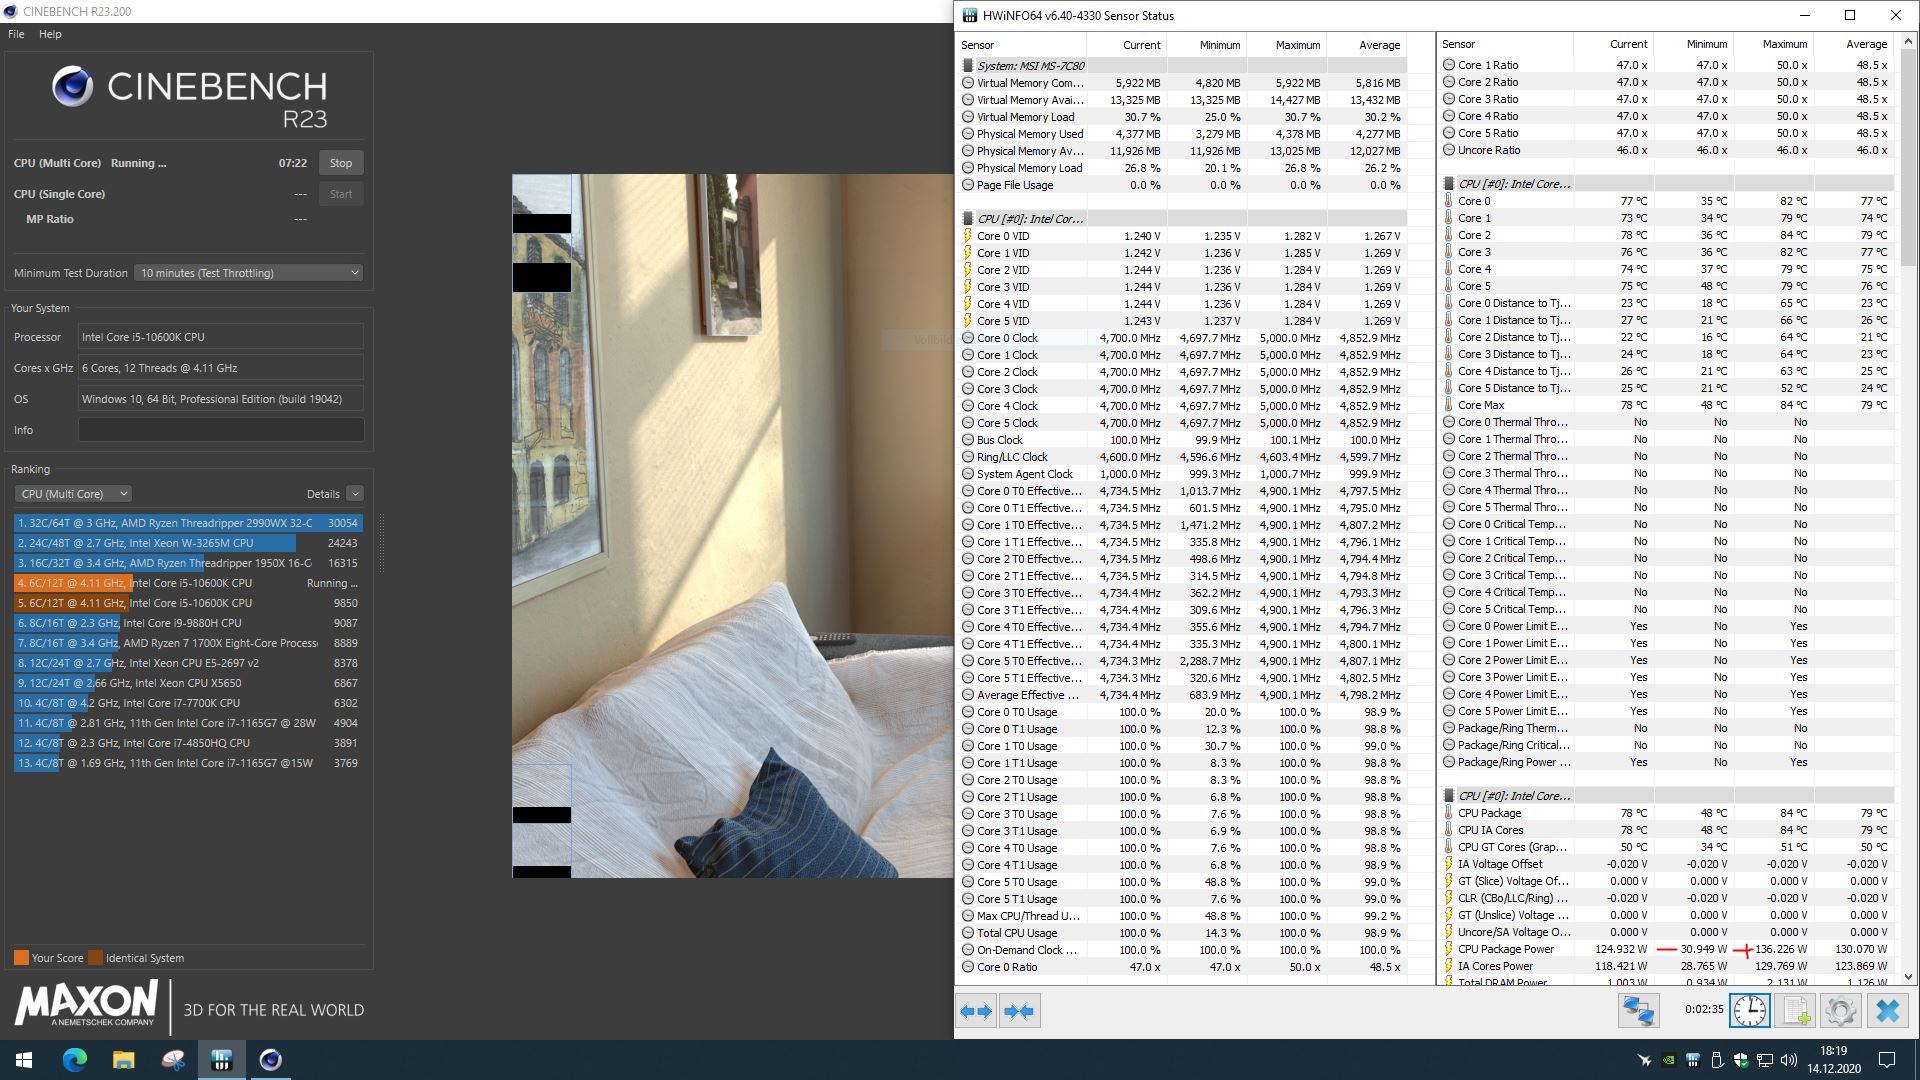Click into the Info text field
The height and width of the screenshot is (1080, 1920).
click(221, 430)
